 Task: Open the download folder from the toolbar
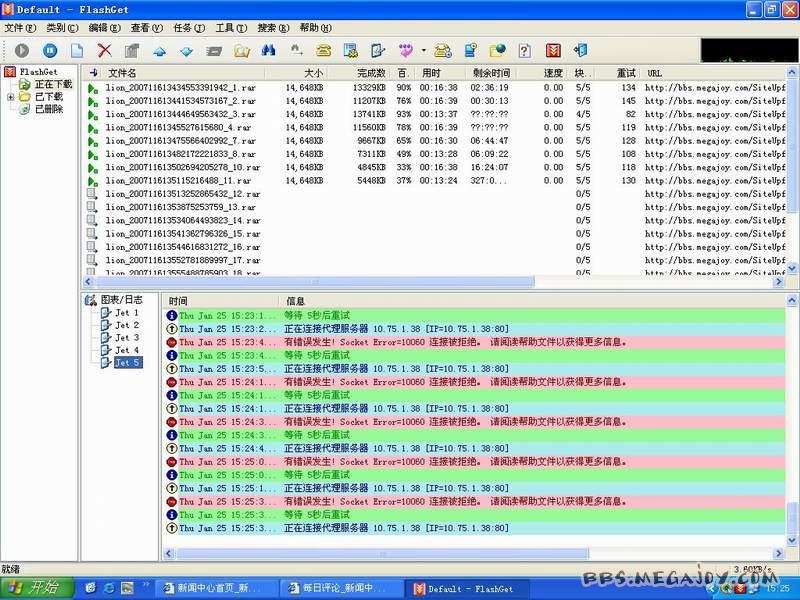241,51
